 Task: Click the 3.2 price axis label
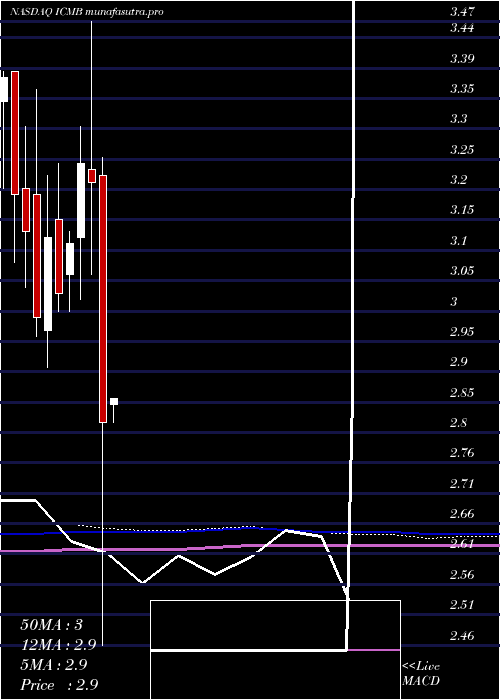click(459, 180)
